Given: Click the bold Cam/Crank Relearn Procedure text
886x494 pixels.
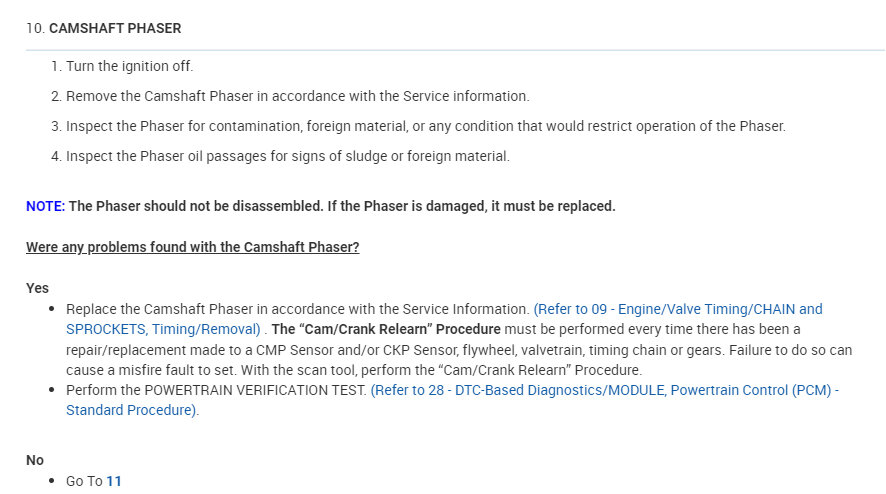Looking at the screenshot, I should (x=386, y=329).
